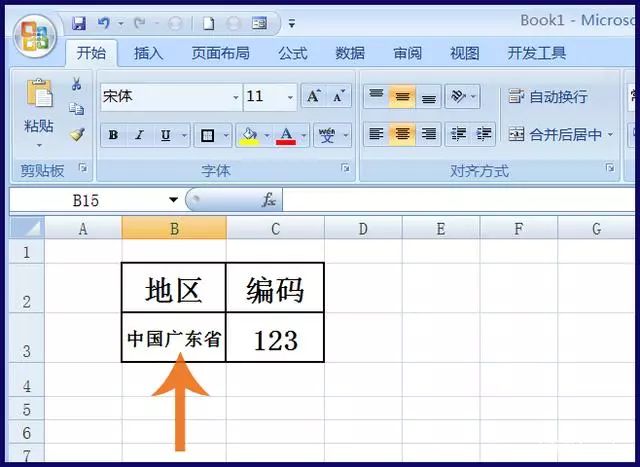Open fill color palette dropdown

point(267,136)
